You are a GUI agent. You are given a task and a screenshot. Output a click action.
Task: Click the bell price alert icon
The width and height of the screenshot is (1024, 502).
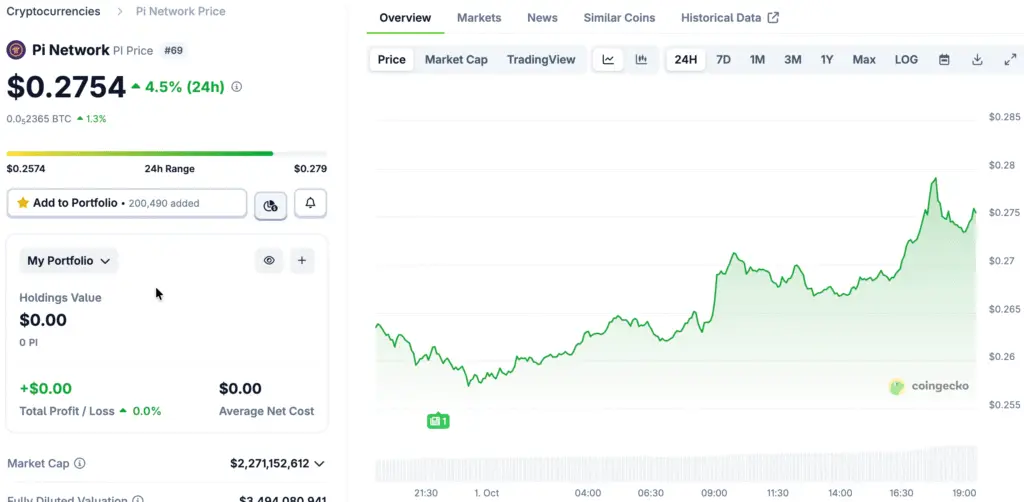[x=310, y=203]
